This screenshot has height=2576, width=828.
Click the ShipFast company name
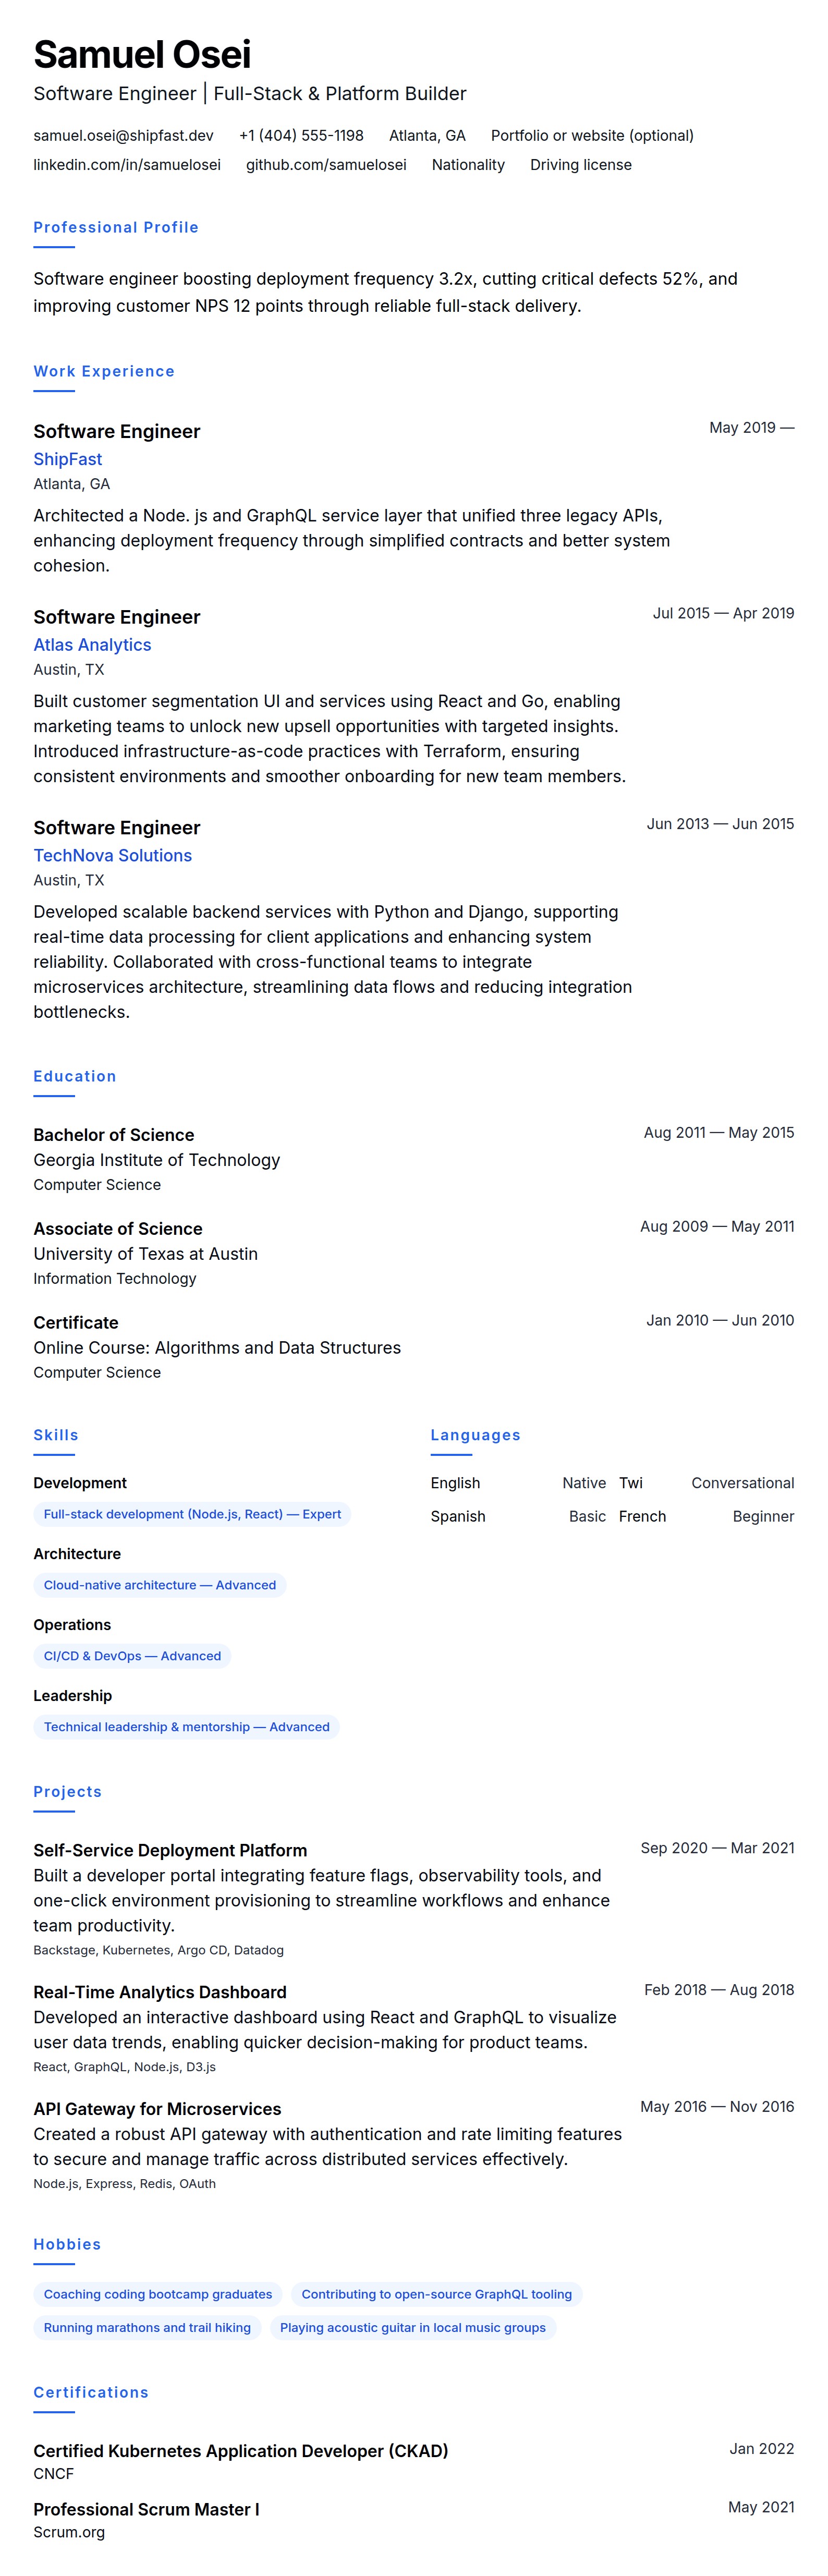point(68,459)
